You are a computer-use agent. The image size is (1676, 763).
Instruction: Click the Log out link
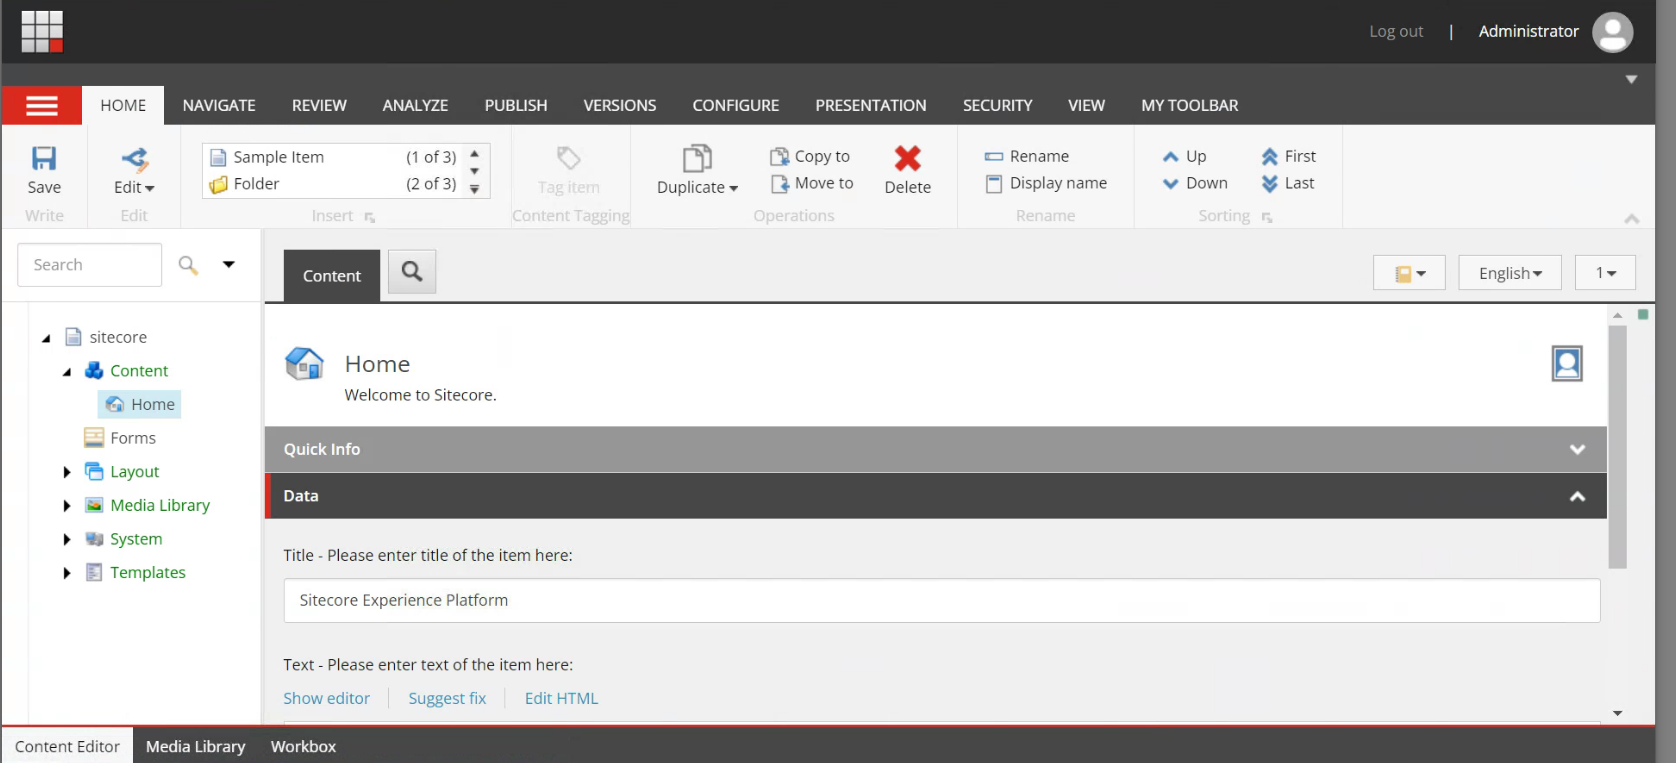(x=1396, y=32)
